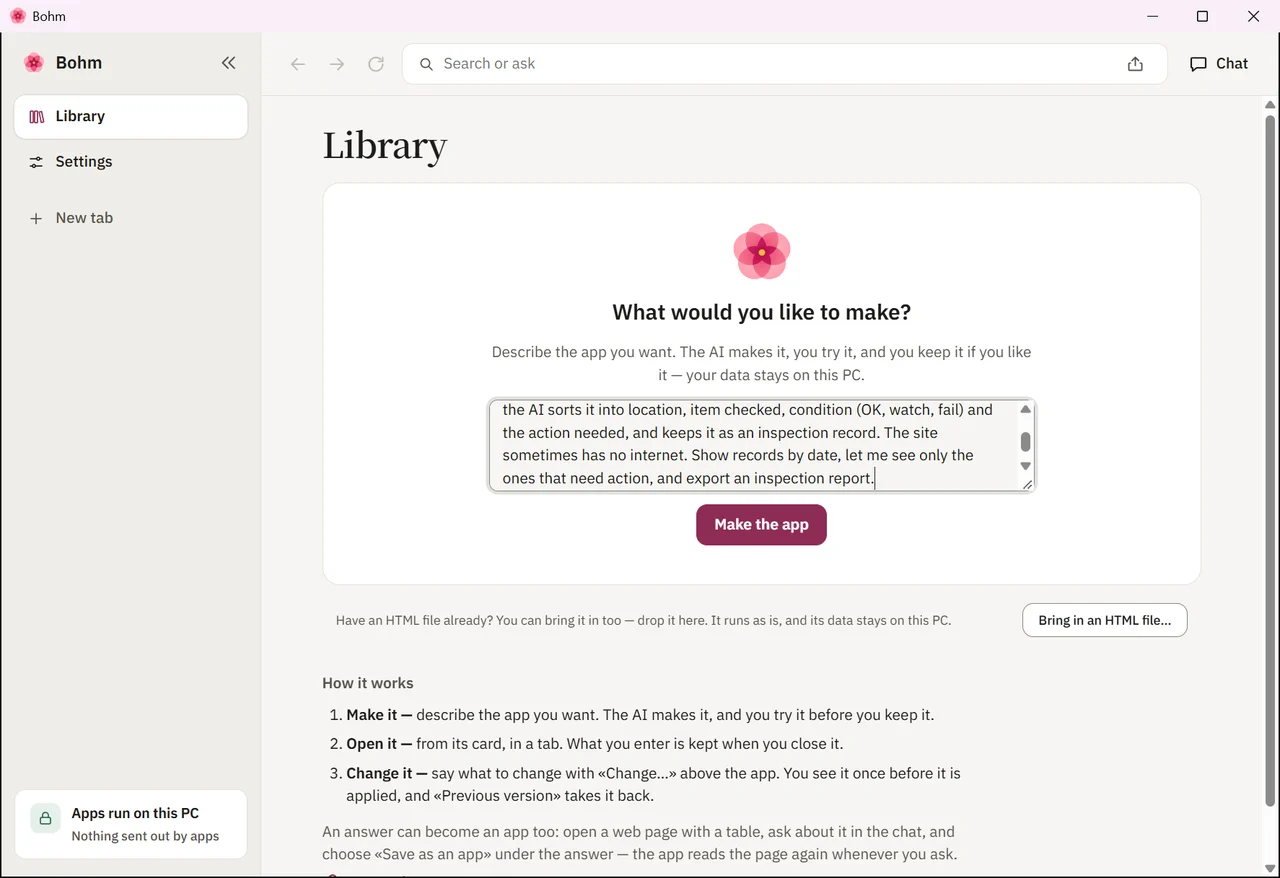The height and width of the screenshot is (878, 1280).
Task: Click the share icon in the search bar
Action: (1135, 64)
